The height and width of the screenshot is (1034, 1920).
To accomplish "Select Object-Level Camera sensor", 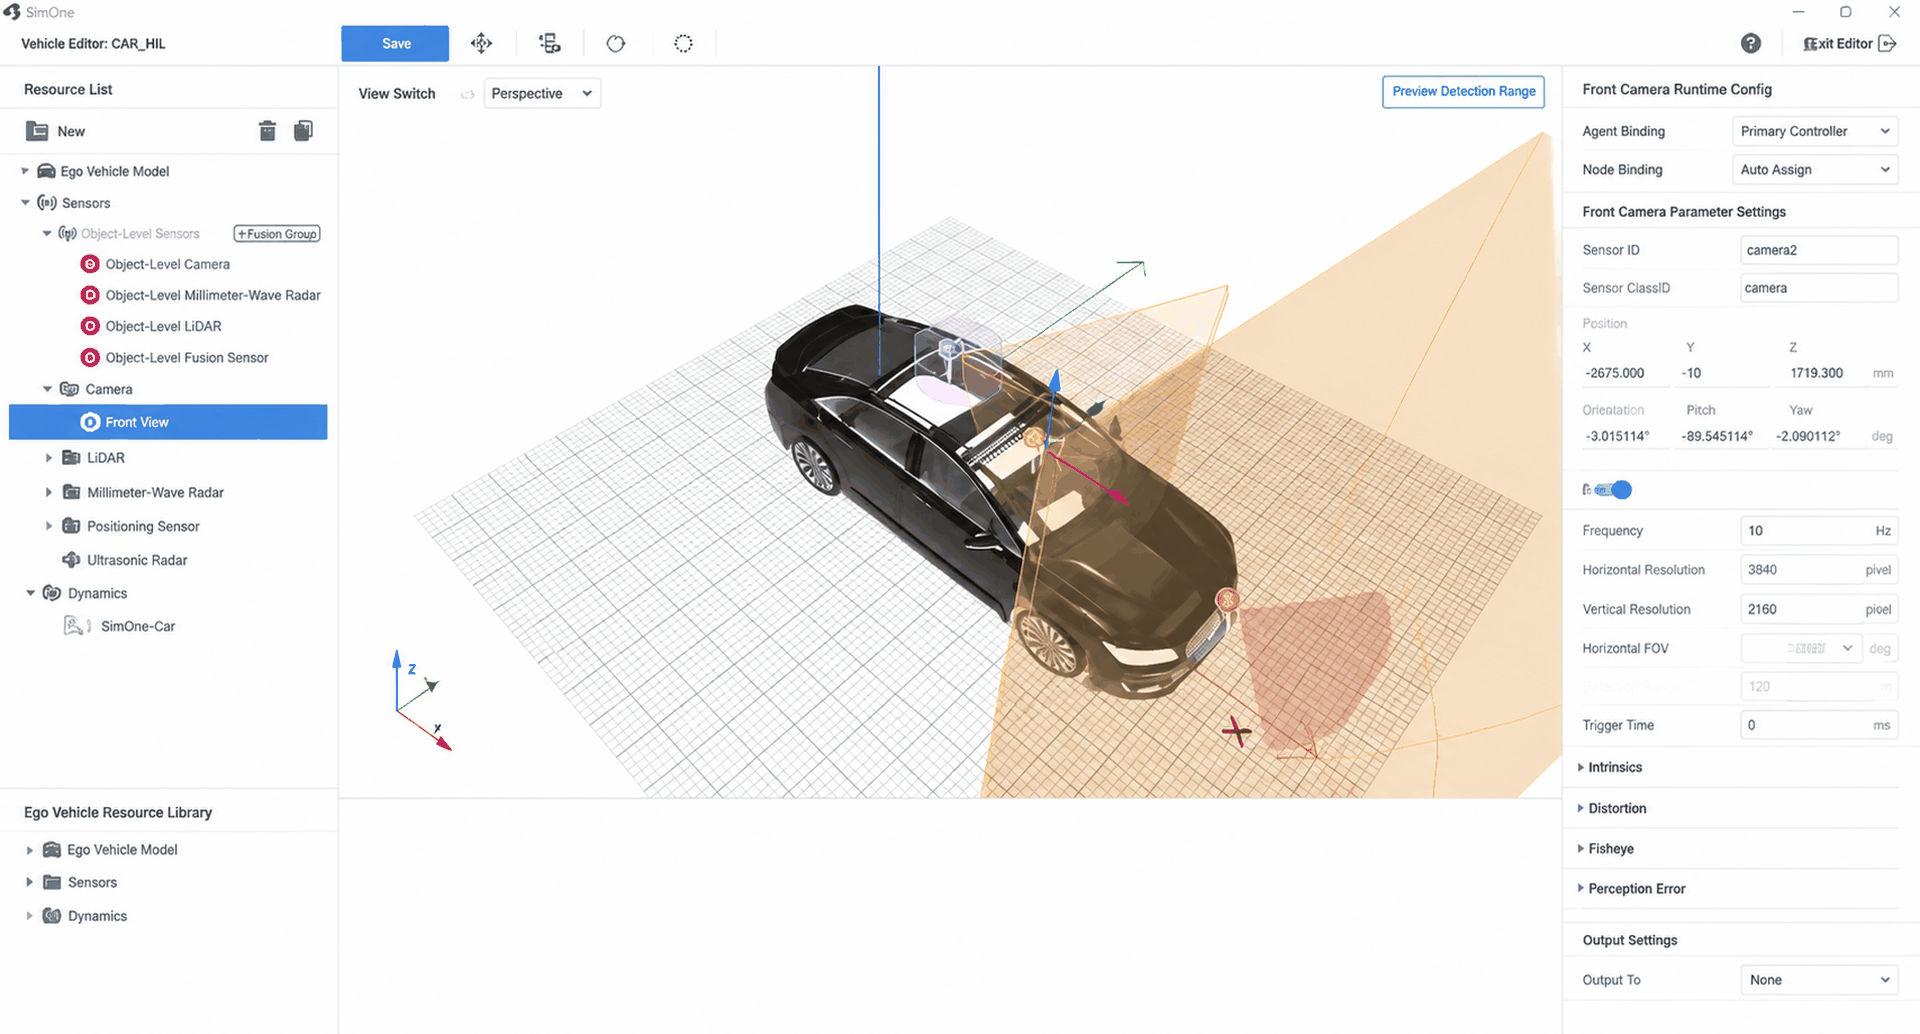I will tap(167, 264).
